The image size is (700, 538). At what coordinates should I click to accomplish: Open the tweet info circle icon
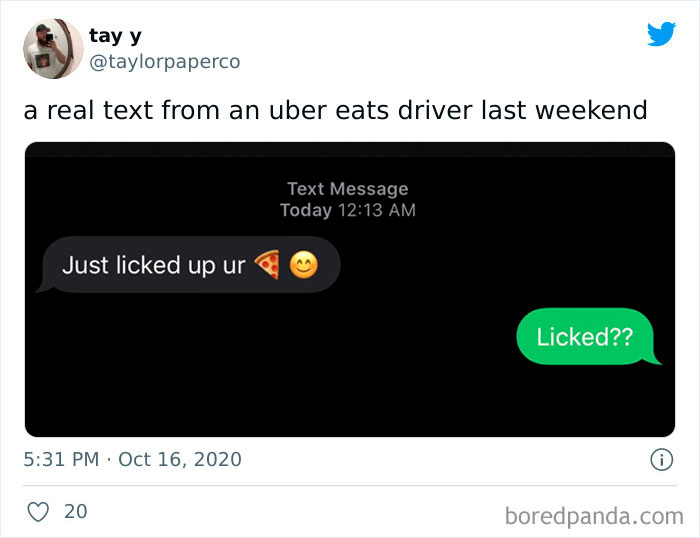pyautogui.click(x=661, y=459)
